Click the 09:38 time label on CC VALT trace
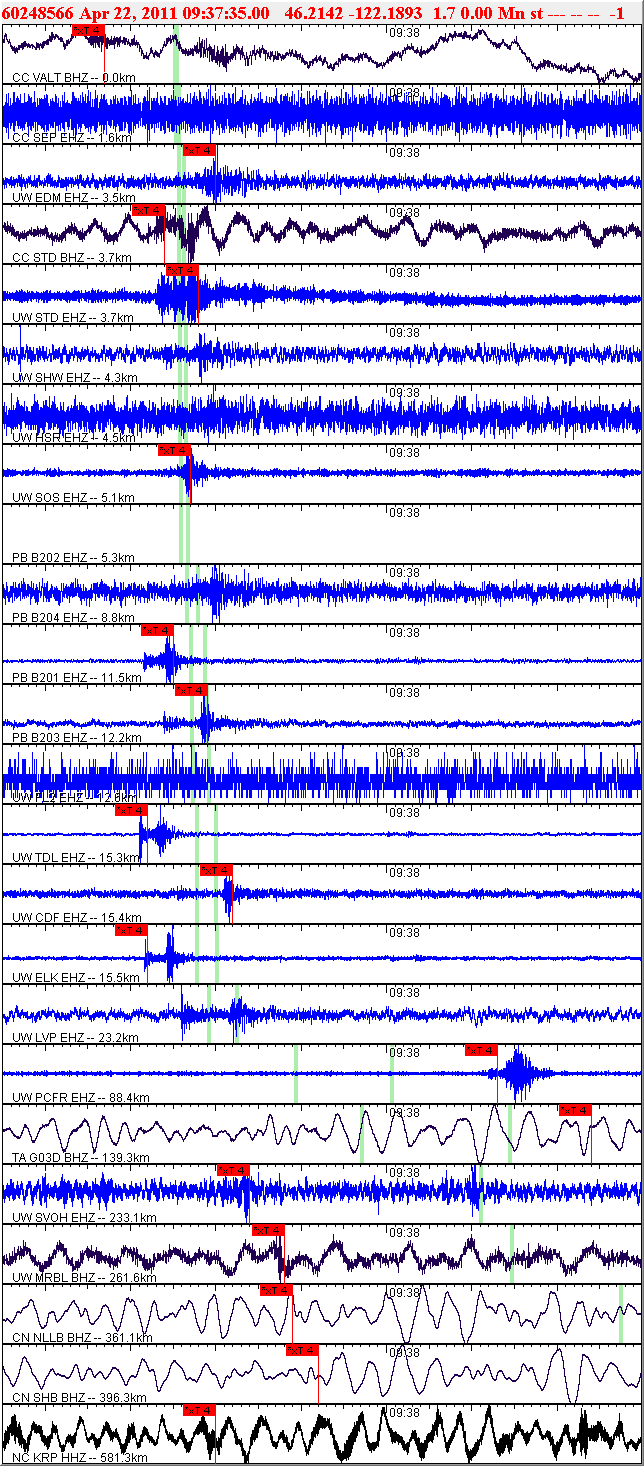 click(403, 32)
